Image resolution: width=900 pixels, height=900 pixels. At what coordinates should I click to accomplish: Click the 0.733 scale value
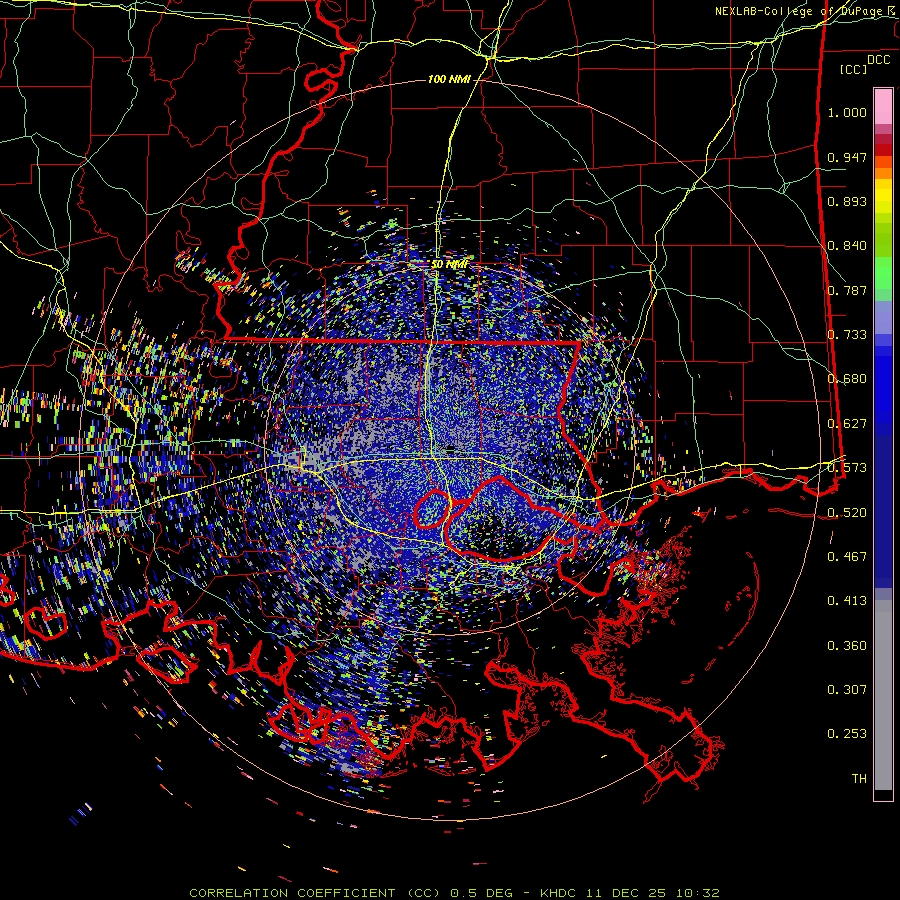(847, 335)
